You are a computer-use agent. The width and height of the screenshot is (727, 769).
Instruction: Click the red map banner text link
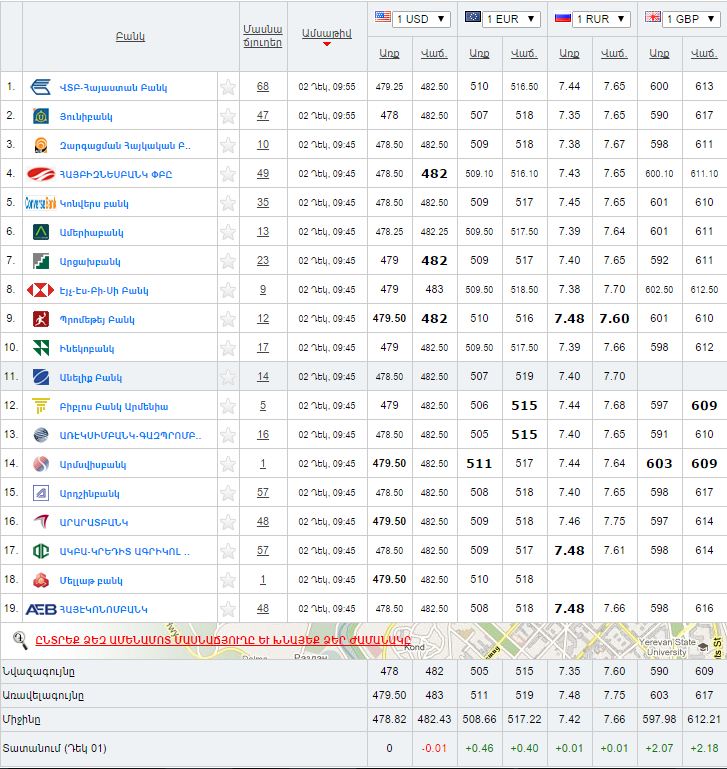point(222,640)
